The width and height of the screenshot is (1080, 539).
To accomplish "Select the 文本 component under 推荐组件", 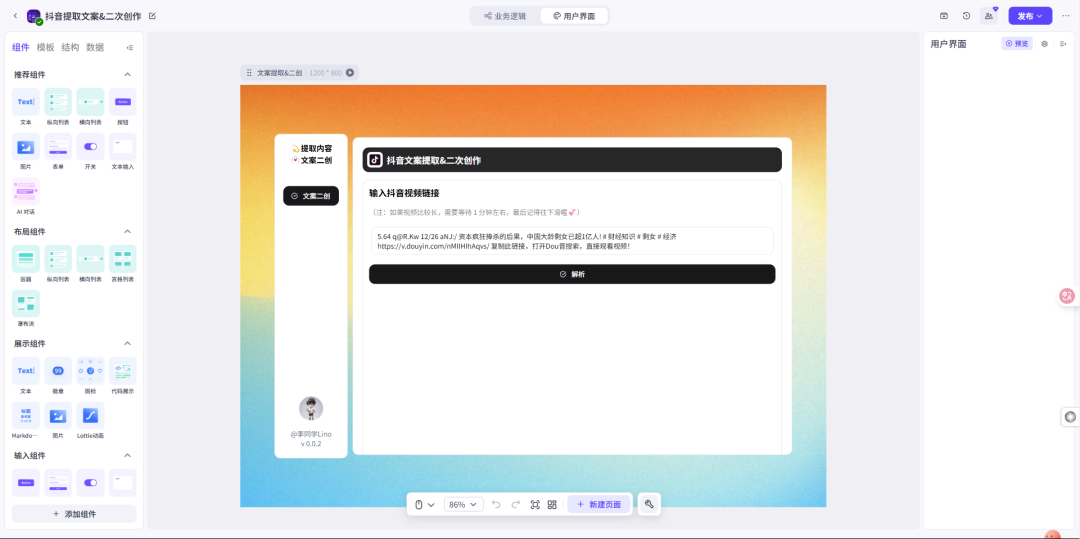I will (25, 102).
